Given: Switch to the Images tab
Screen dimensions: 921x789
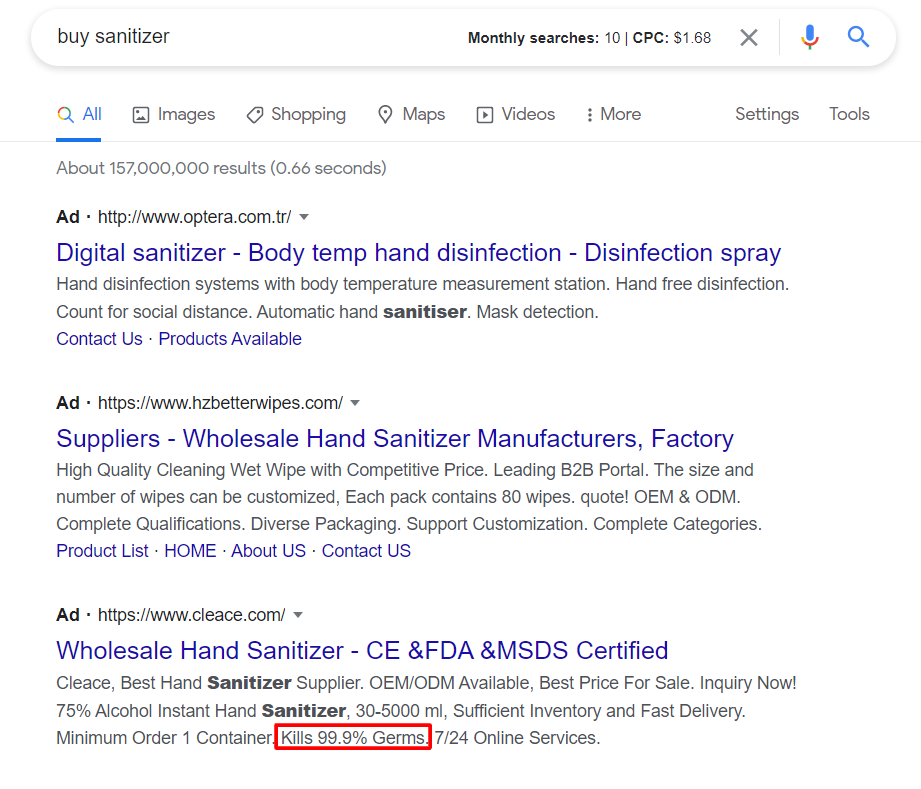Looking at the screenshot, I should [x=174, y=114].
